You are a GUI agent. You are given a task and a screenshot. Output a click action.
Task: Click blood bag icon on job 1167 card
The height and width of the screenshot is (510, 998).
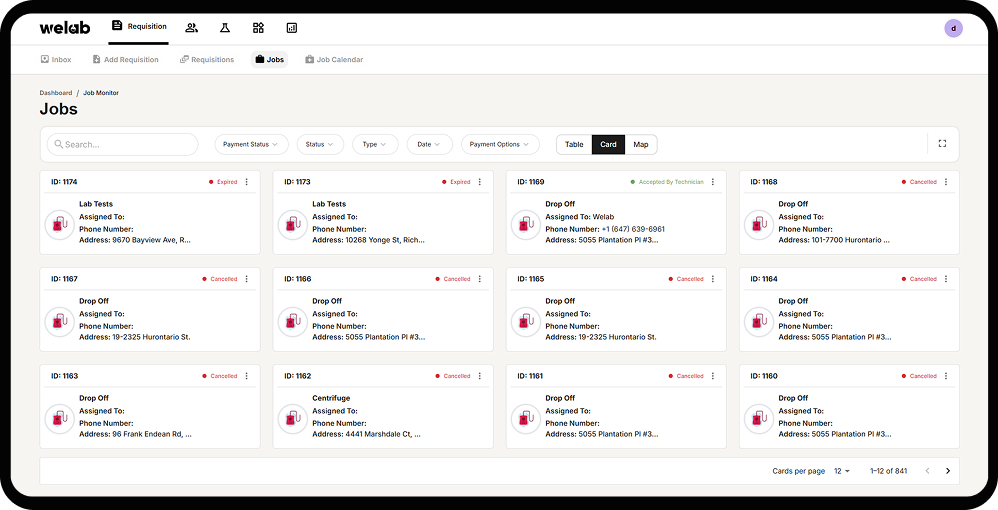(x=60, y=322)
